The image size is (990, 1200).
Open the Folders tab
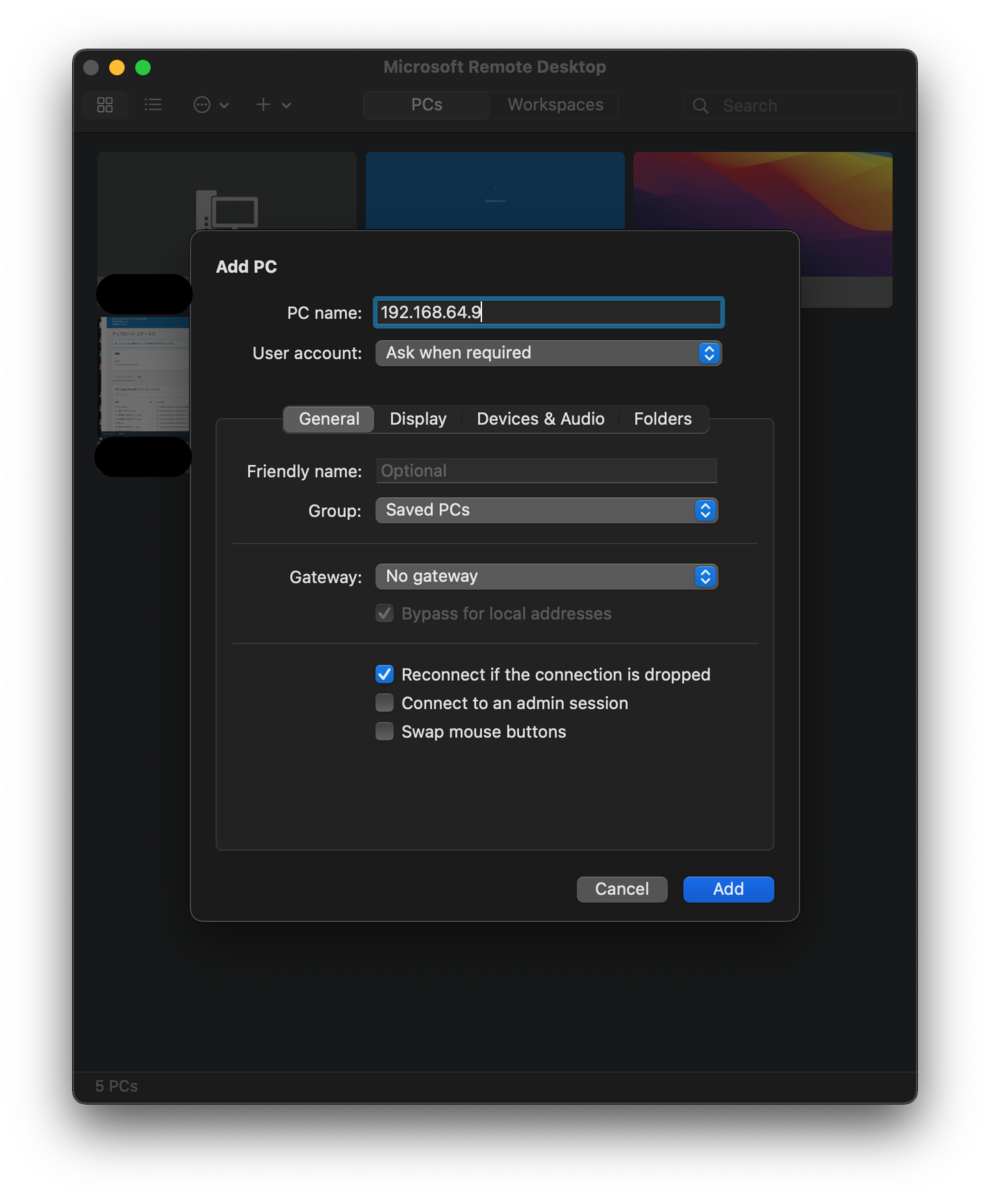tap(663, 419)
